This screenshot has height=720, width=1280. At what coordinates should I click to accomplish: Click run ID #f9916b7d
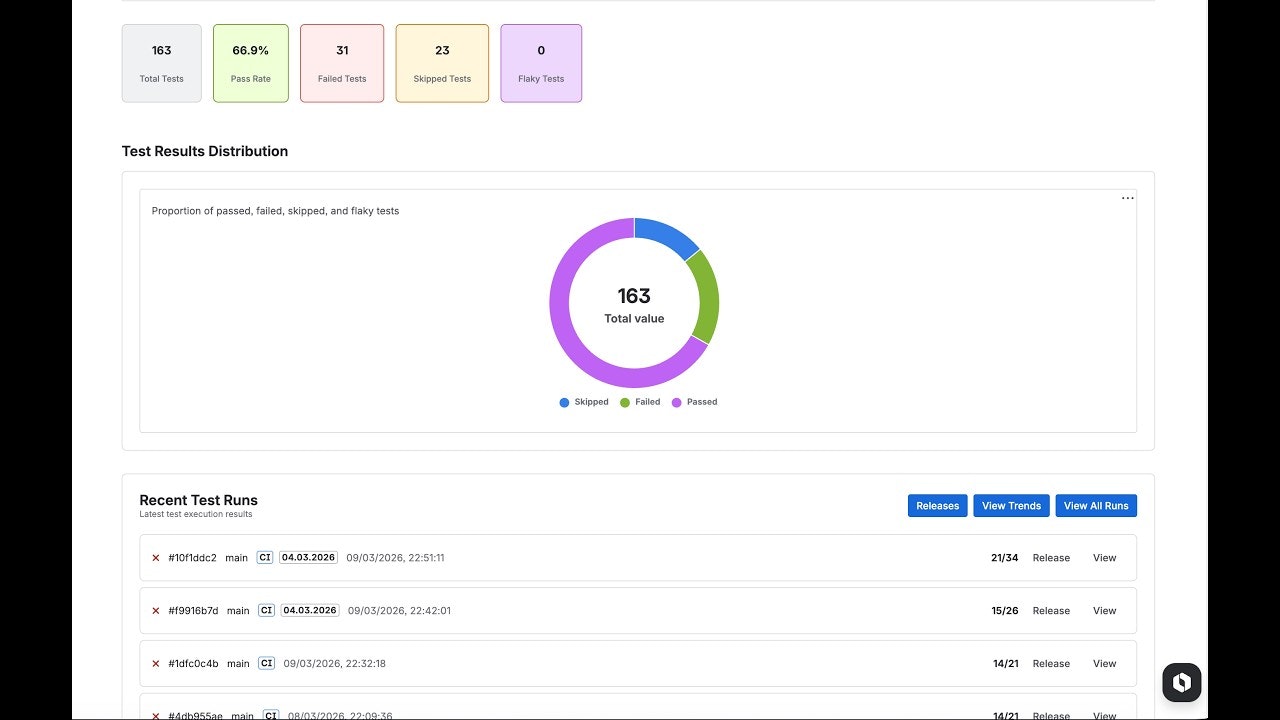[x=193, y=611]
